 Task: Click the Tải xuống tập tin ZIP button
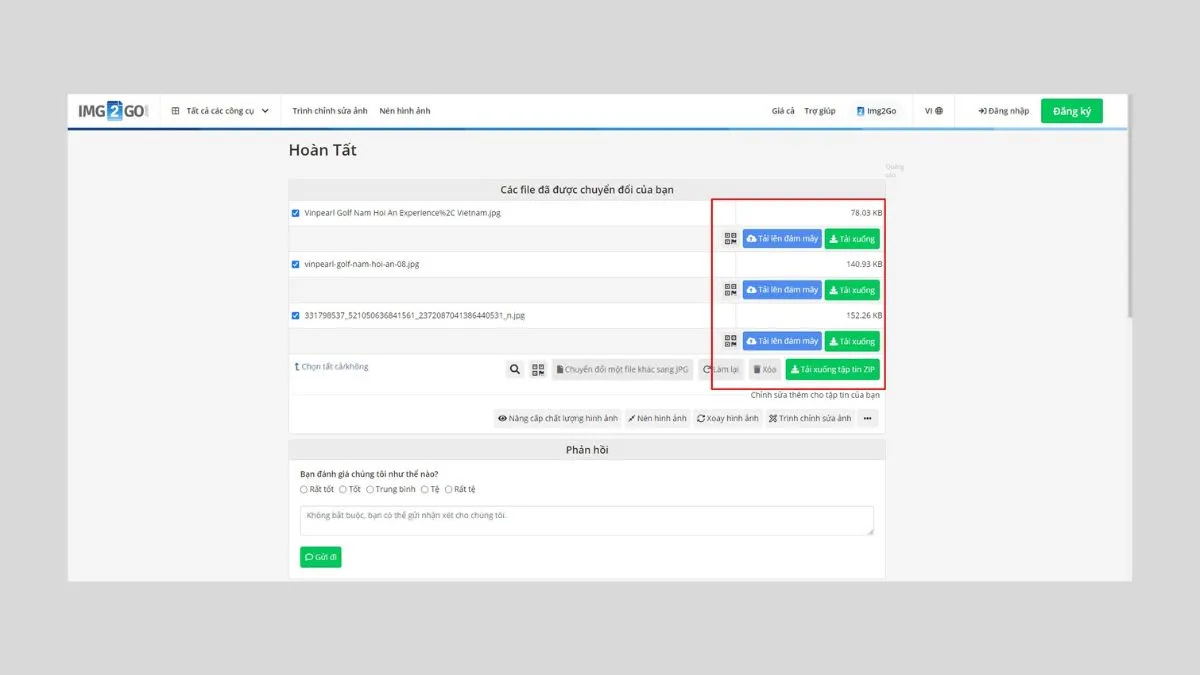pyautogui.click(x=832, y=369)
